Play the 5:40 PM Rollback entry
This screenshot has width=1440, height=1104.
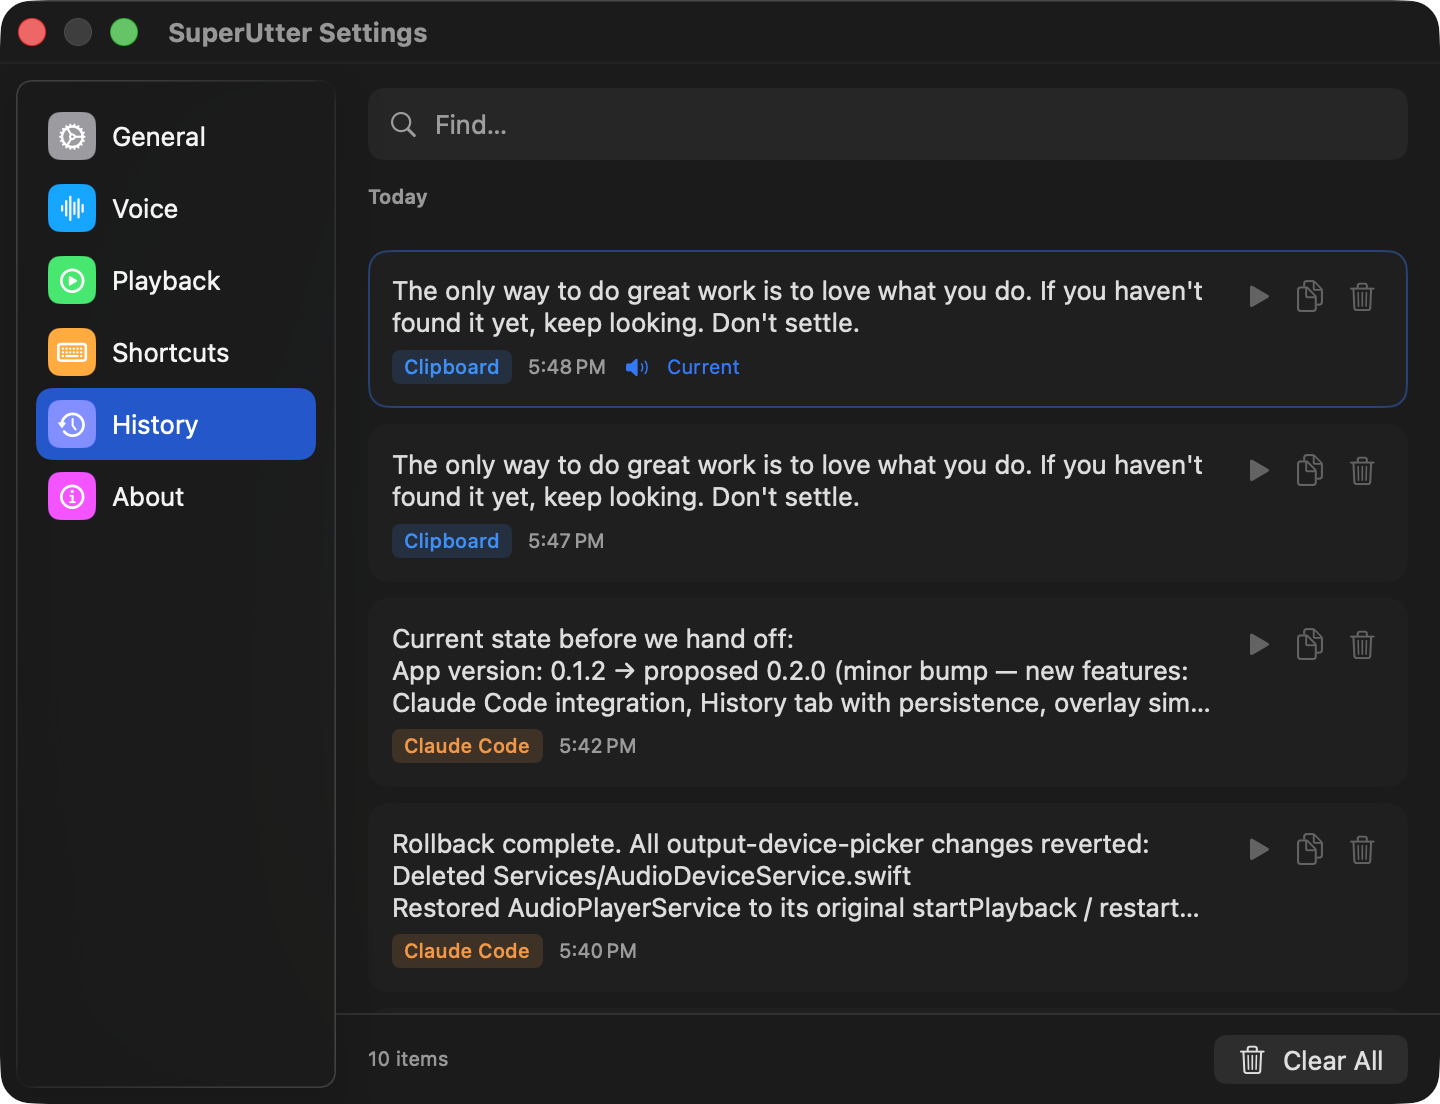1259,850
